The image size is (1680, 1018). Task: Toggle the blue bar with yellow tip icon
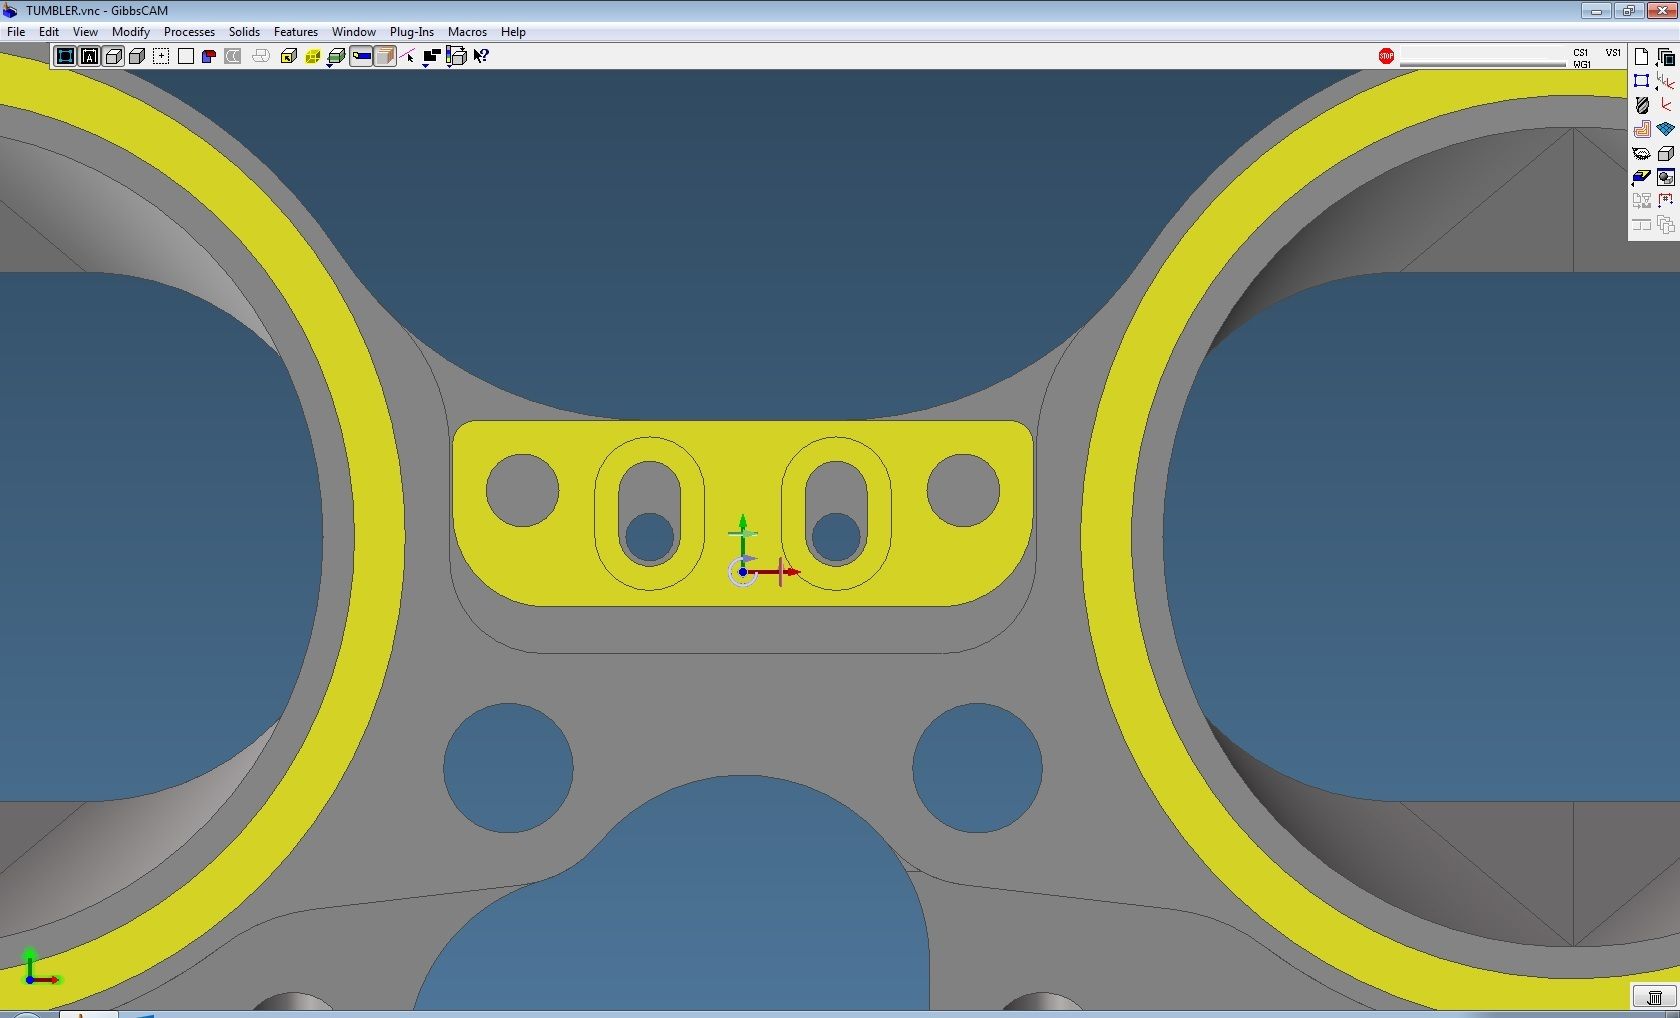(361, 56)
